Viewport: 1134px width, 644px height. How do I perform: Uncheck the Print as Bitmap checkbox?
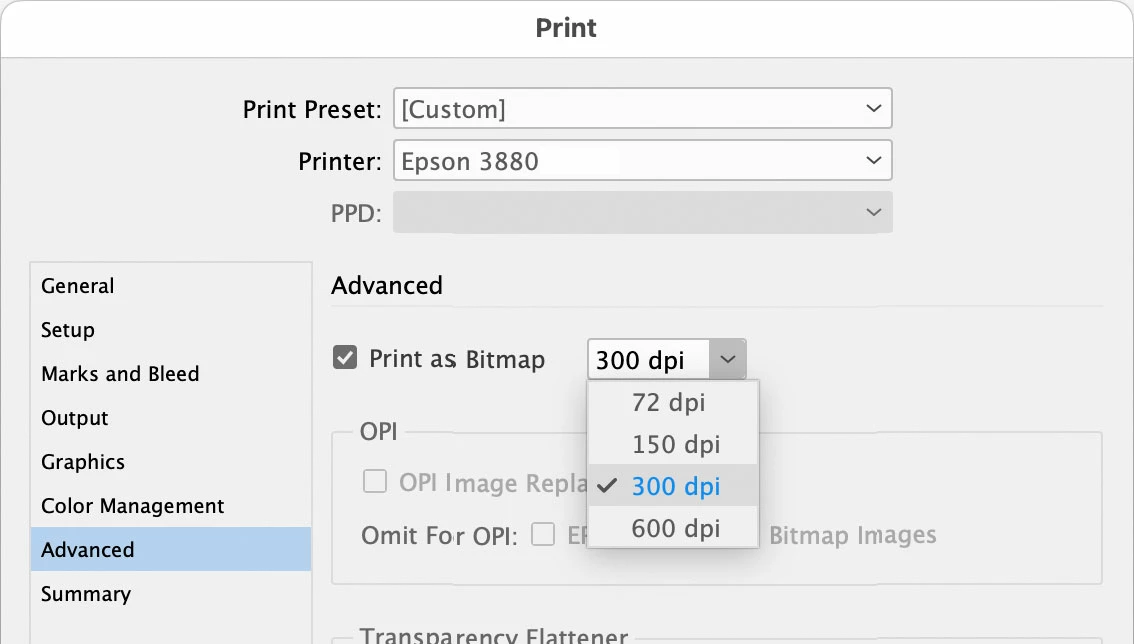point(345,357)
